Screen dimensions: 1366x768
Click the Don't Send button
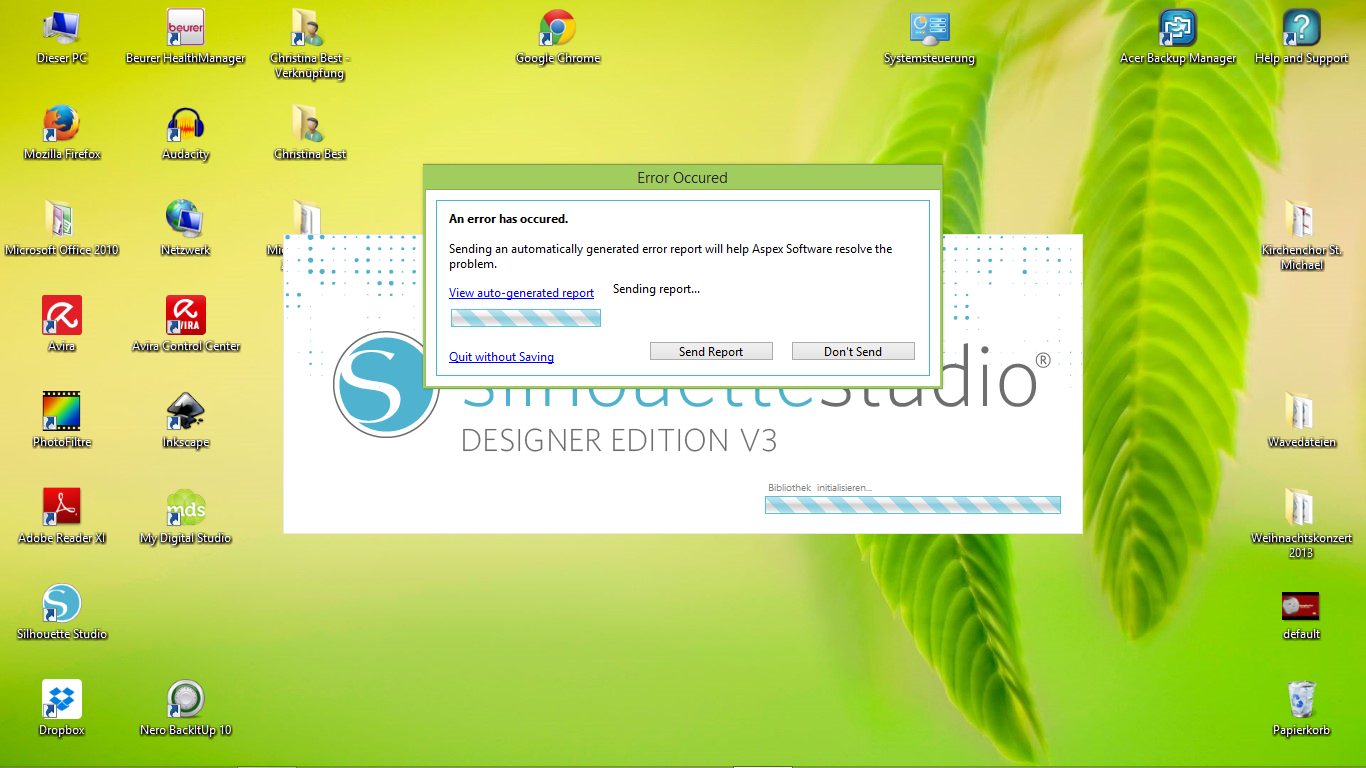click(853, 351)
